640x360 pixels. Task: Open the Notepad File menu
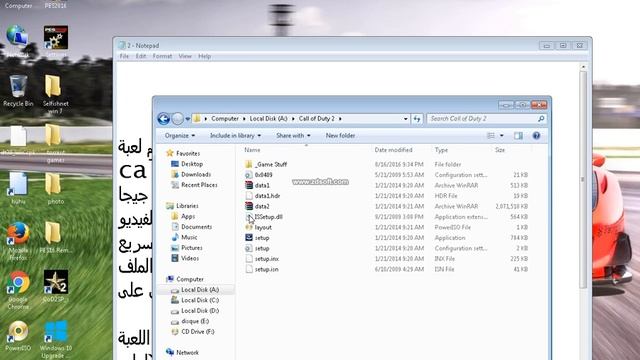click(x=124, y=56)
